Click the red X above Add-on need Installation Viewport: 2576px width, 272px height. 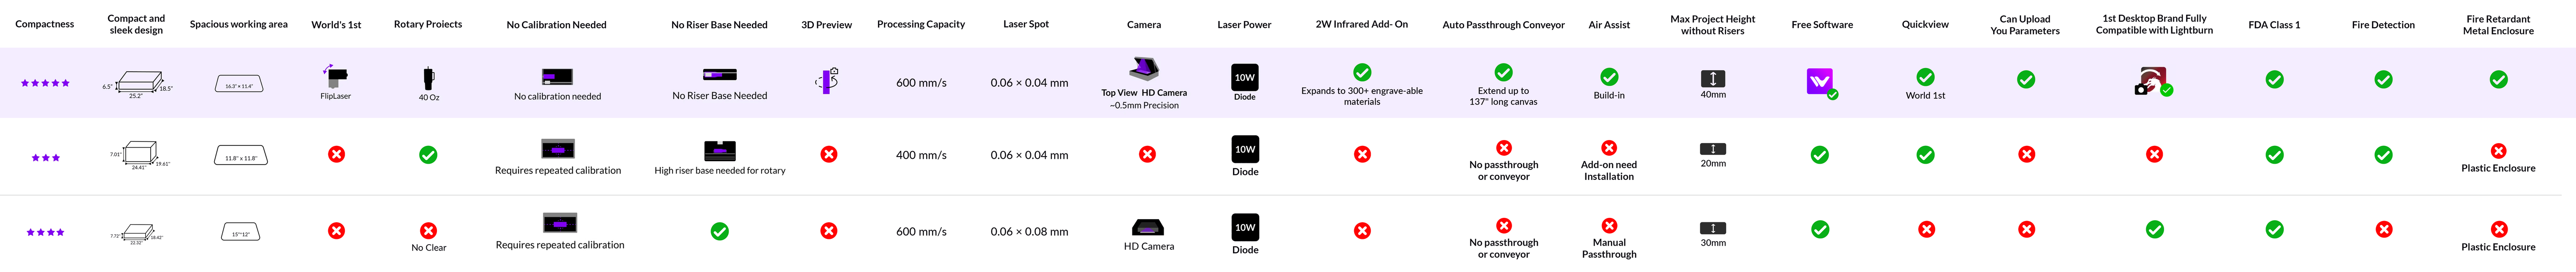(1608, 148)
